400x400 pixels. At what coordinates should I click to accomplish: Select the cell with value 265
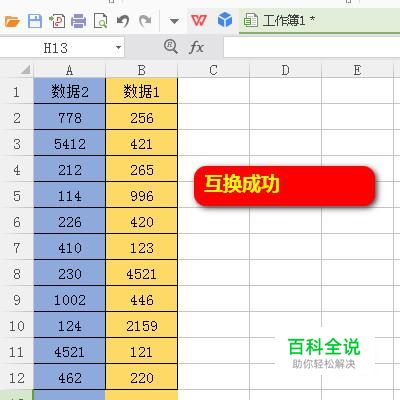(x=141, y=170)
